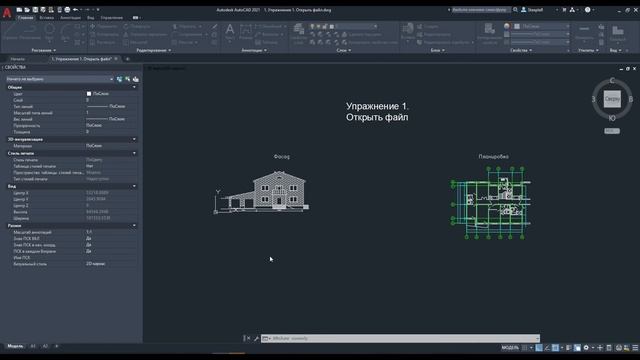The height and width of the screenshot is (360, 640).
Task: Click the Undo arrow in quick access toolbar
Action: click(76, 10)
